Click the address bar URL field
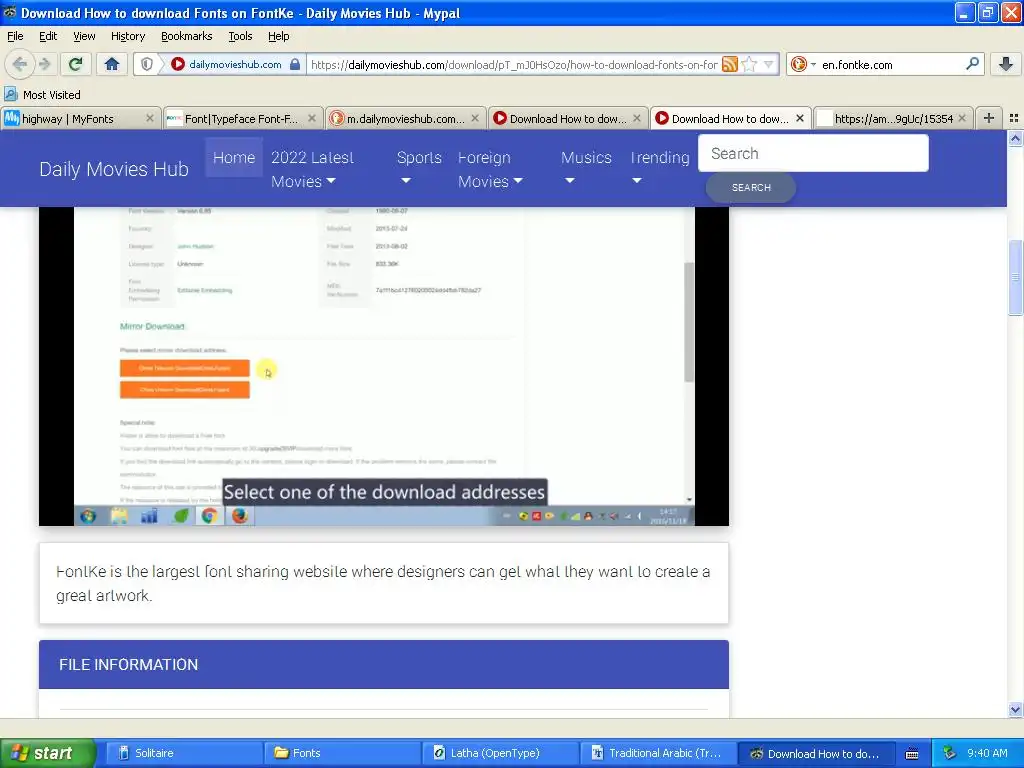1024x768 pixels. click(x=514, y=64)
